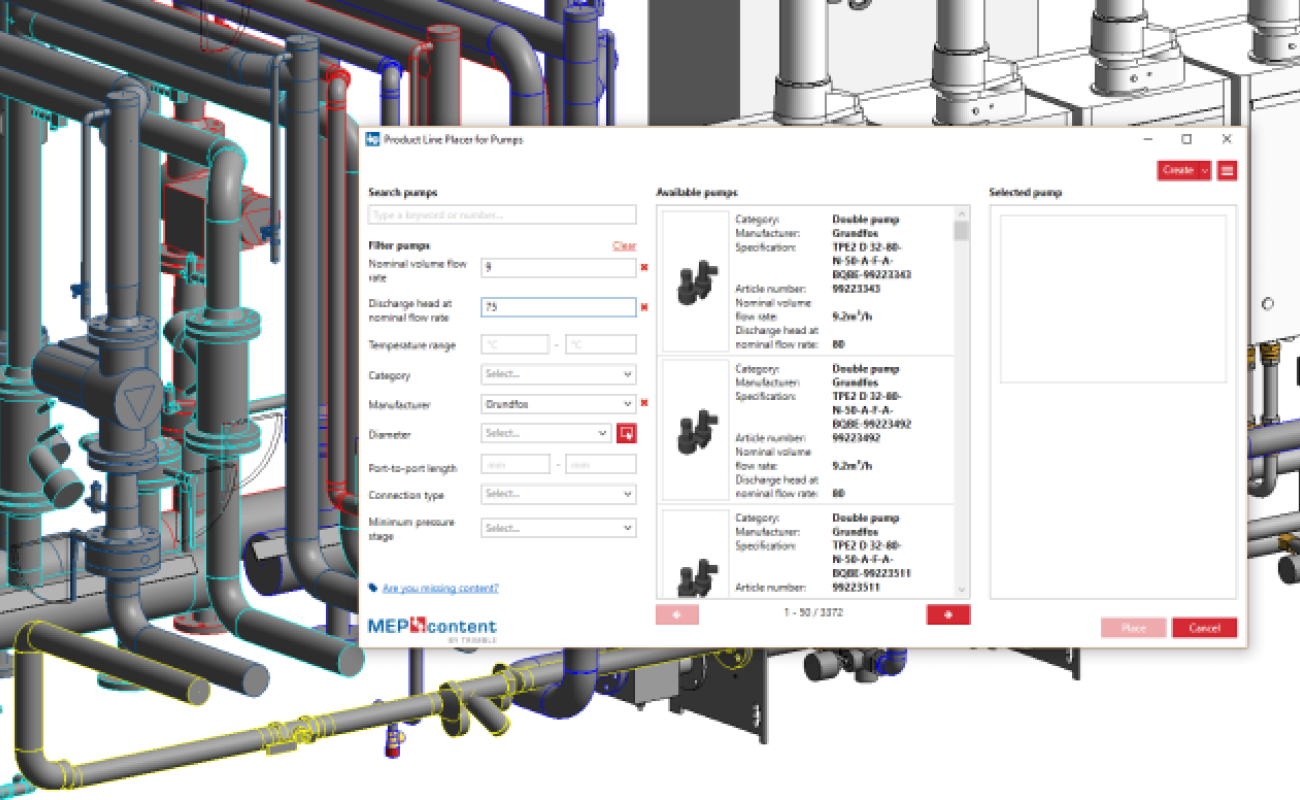Screen dimensions: 1300x800
Task: Click the Cancel button
Action: (x=1204, y=628)
